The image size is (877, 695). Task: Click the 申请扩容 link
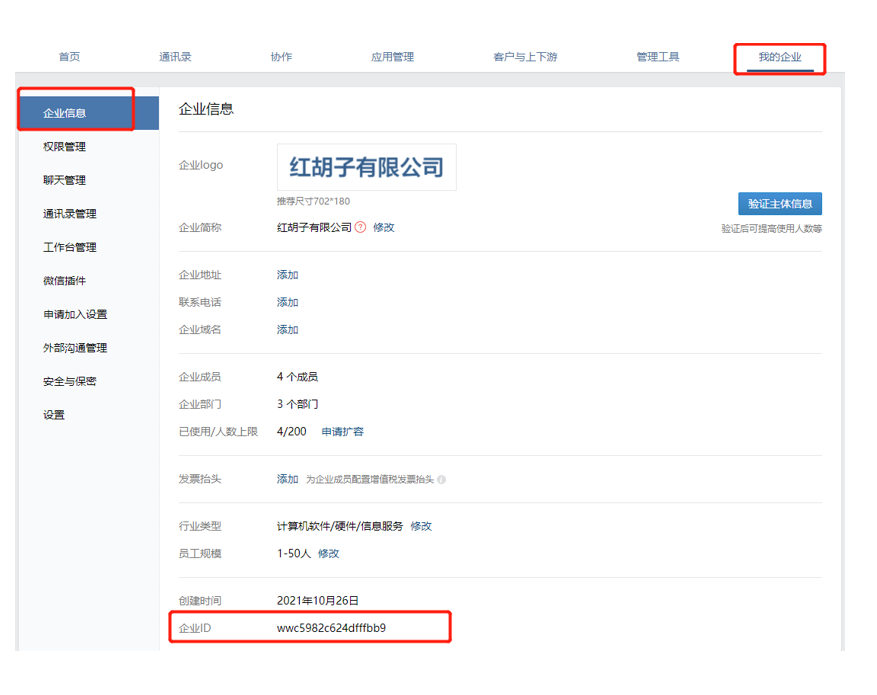(342, 432)
